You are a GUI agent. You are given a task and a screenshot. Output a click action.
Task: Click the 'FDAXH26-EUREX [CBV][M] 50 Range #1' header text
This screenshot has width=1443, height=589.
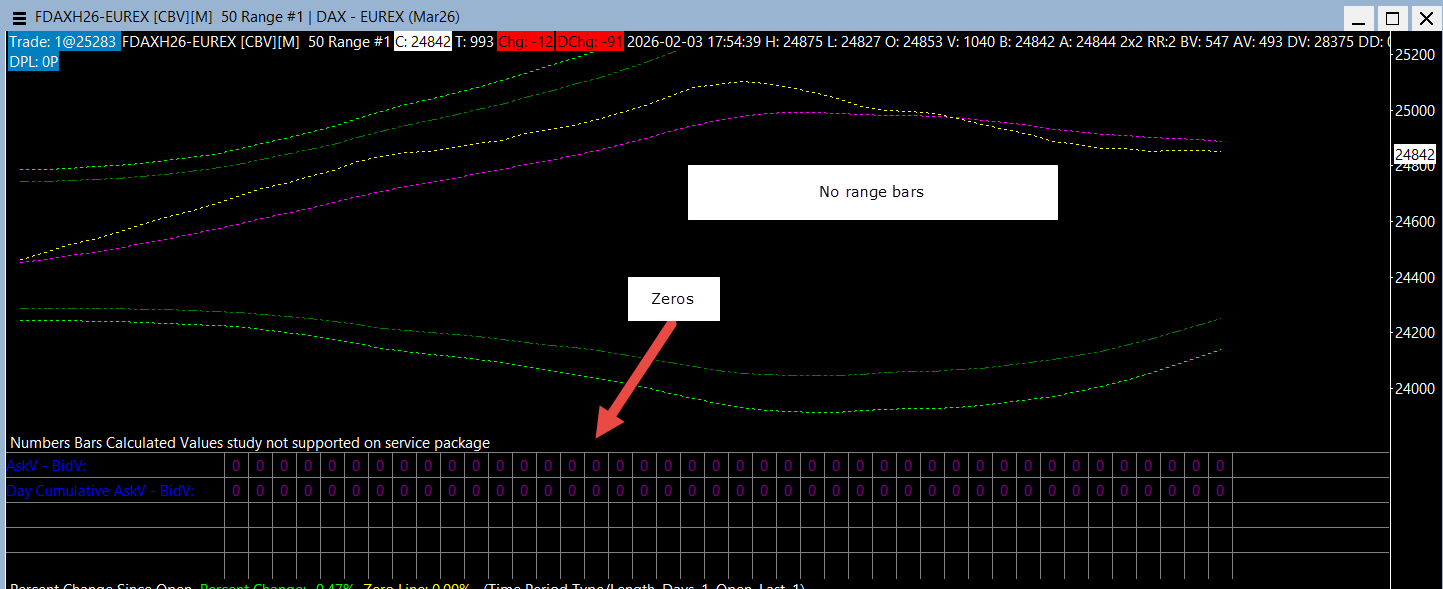[256, 42]
